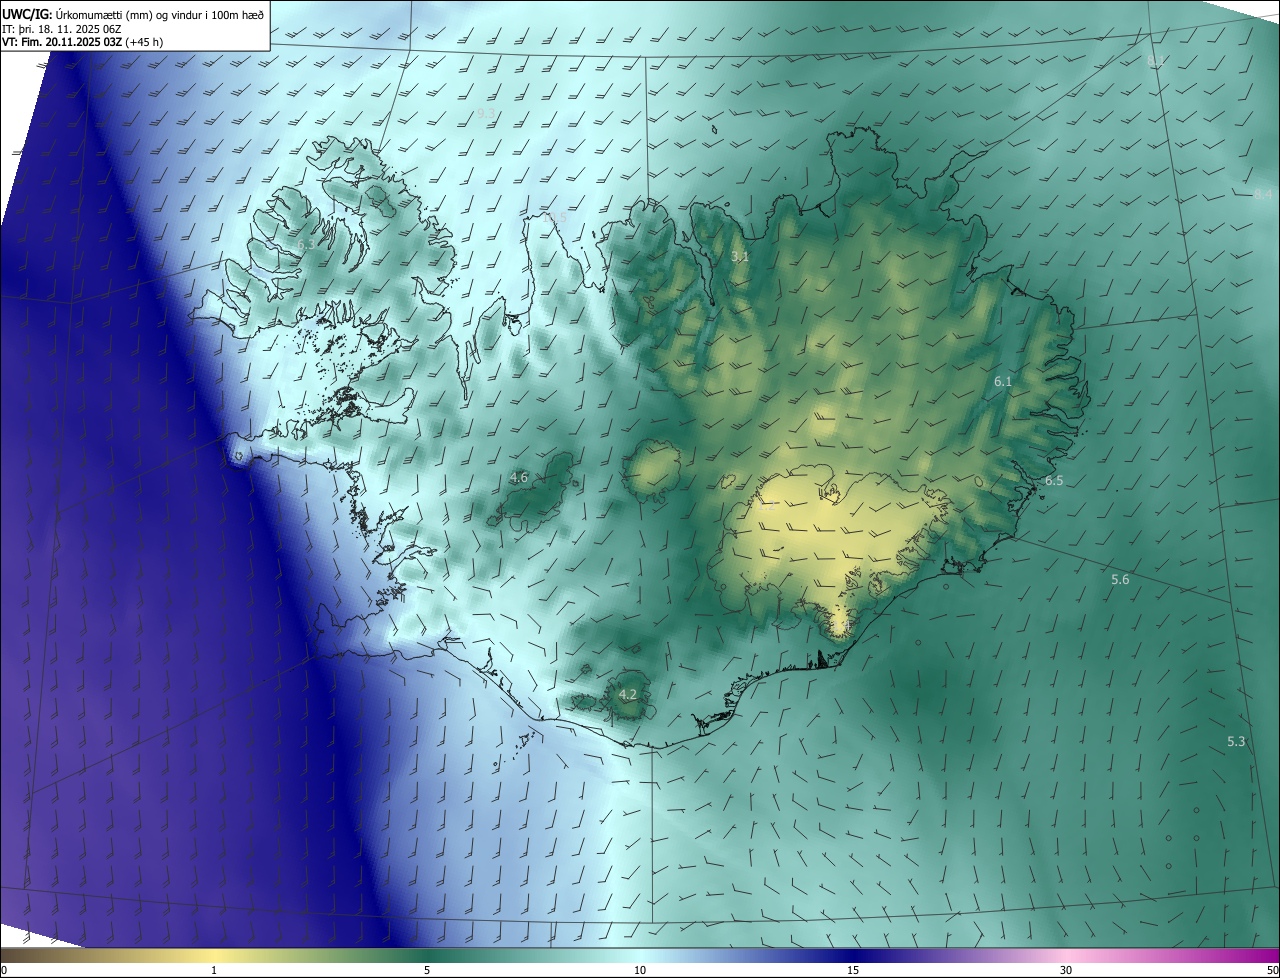Click the 8.4 value label on the map
The image size is (1280, 978).
click(x=1263, y=195)
